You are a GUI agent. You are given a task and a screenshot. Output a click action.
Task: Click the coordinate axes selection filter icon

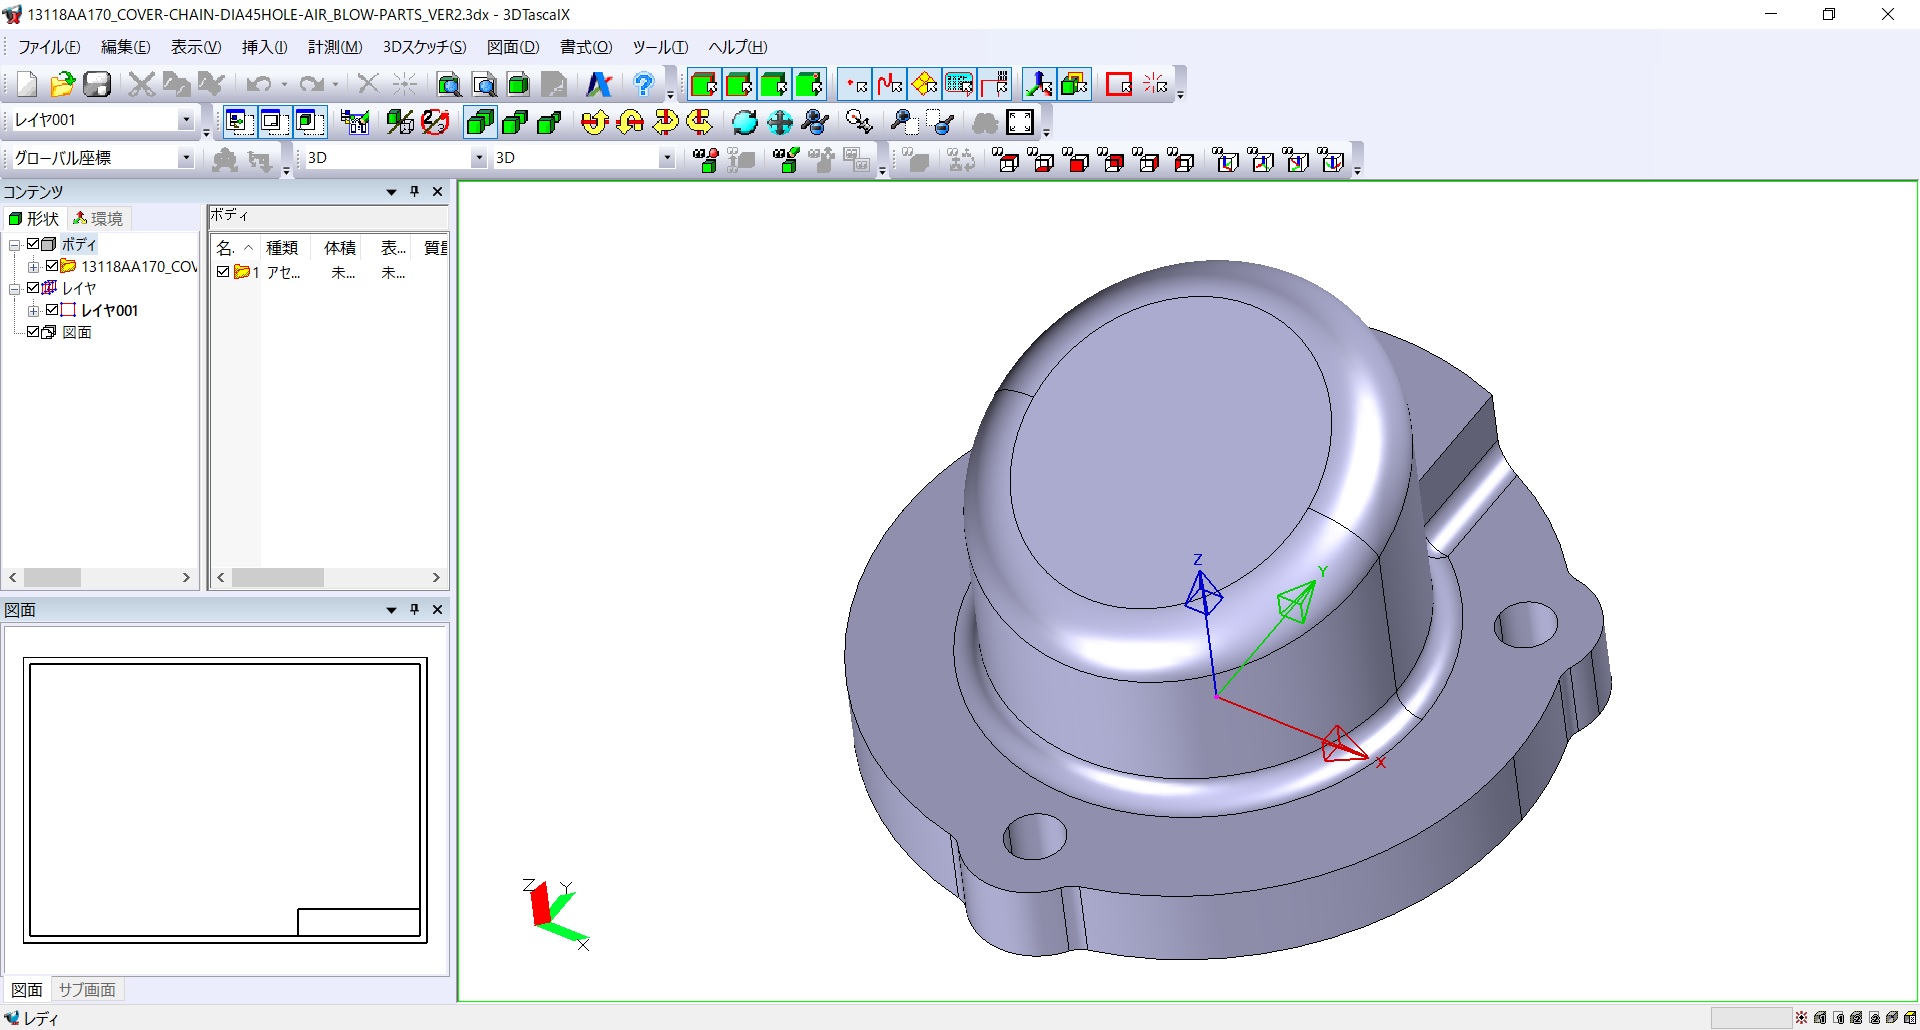pyautogui.click(x=1039, y=85)
